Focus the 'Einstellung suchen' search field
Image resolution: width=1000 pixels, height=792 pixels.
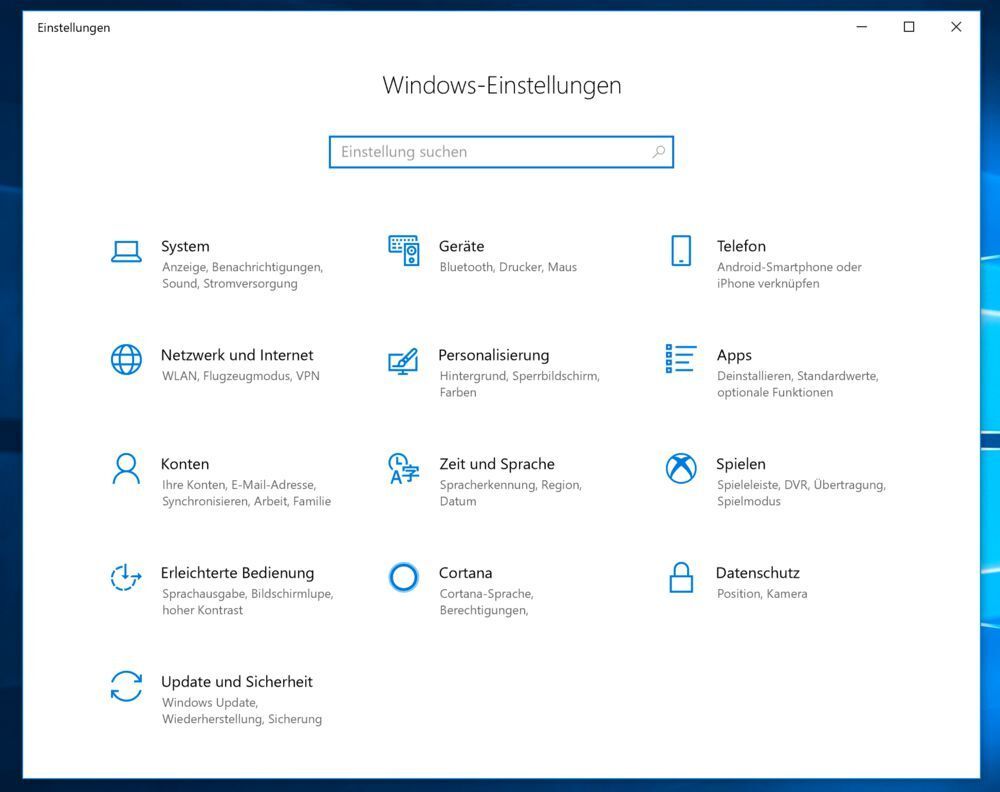pyautogui.click(x=501, y=152)
